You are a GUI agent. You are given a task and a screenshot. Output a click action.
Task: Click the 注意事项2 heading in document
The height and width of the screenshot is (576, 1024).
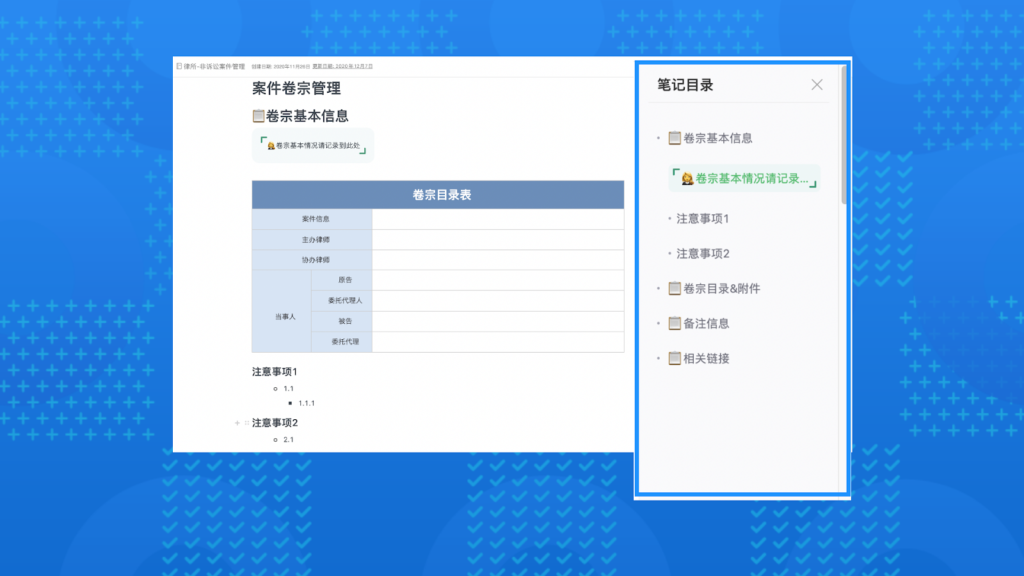pos(275,423)
